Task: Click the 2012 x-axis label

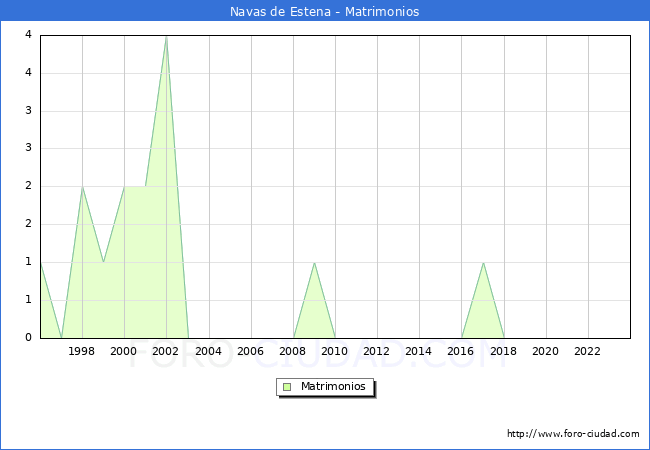Action: click(x=376, y=351)
